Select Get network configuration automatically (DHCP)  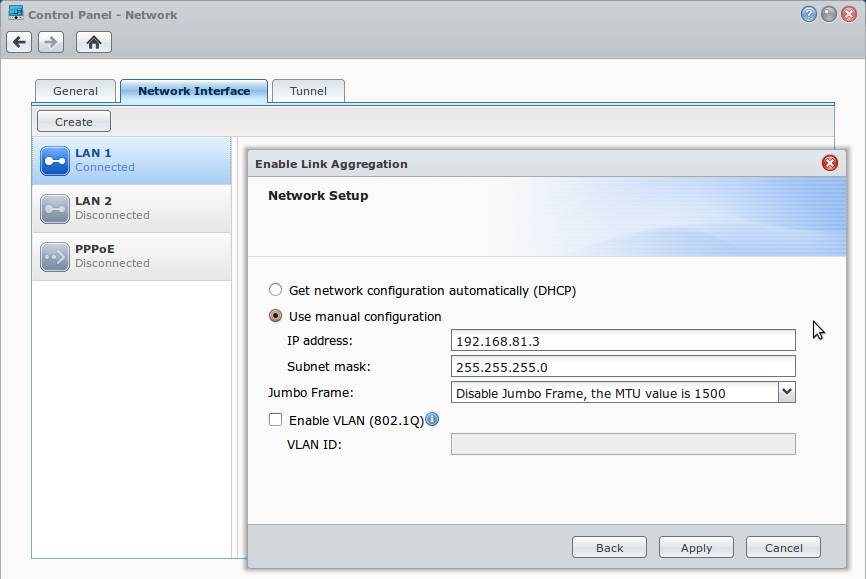coord(275,290)
